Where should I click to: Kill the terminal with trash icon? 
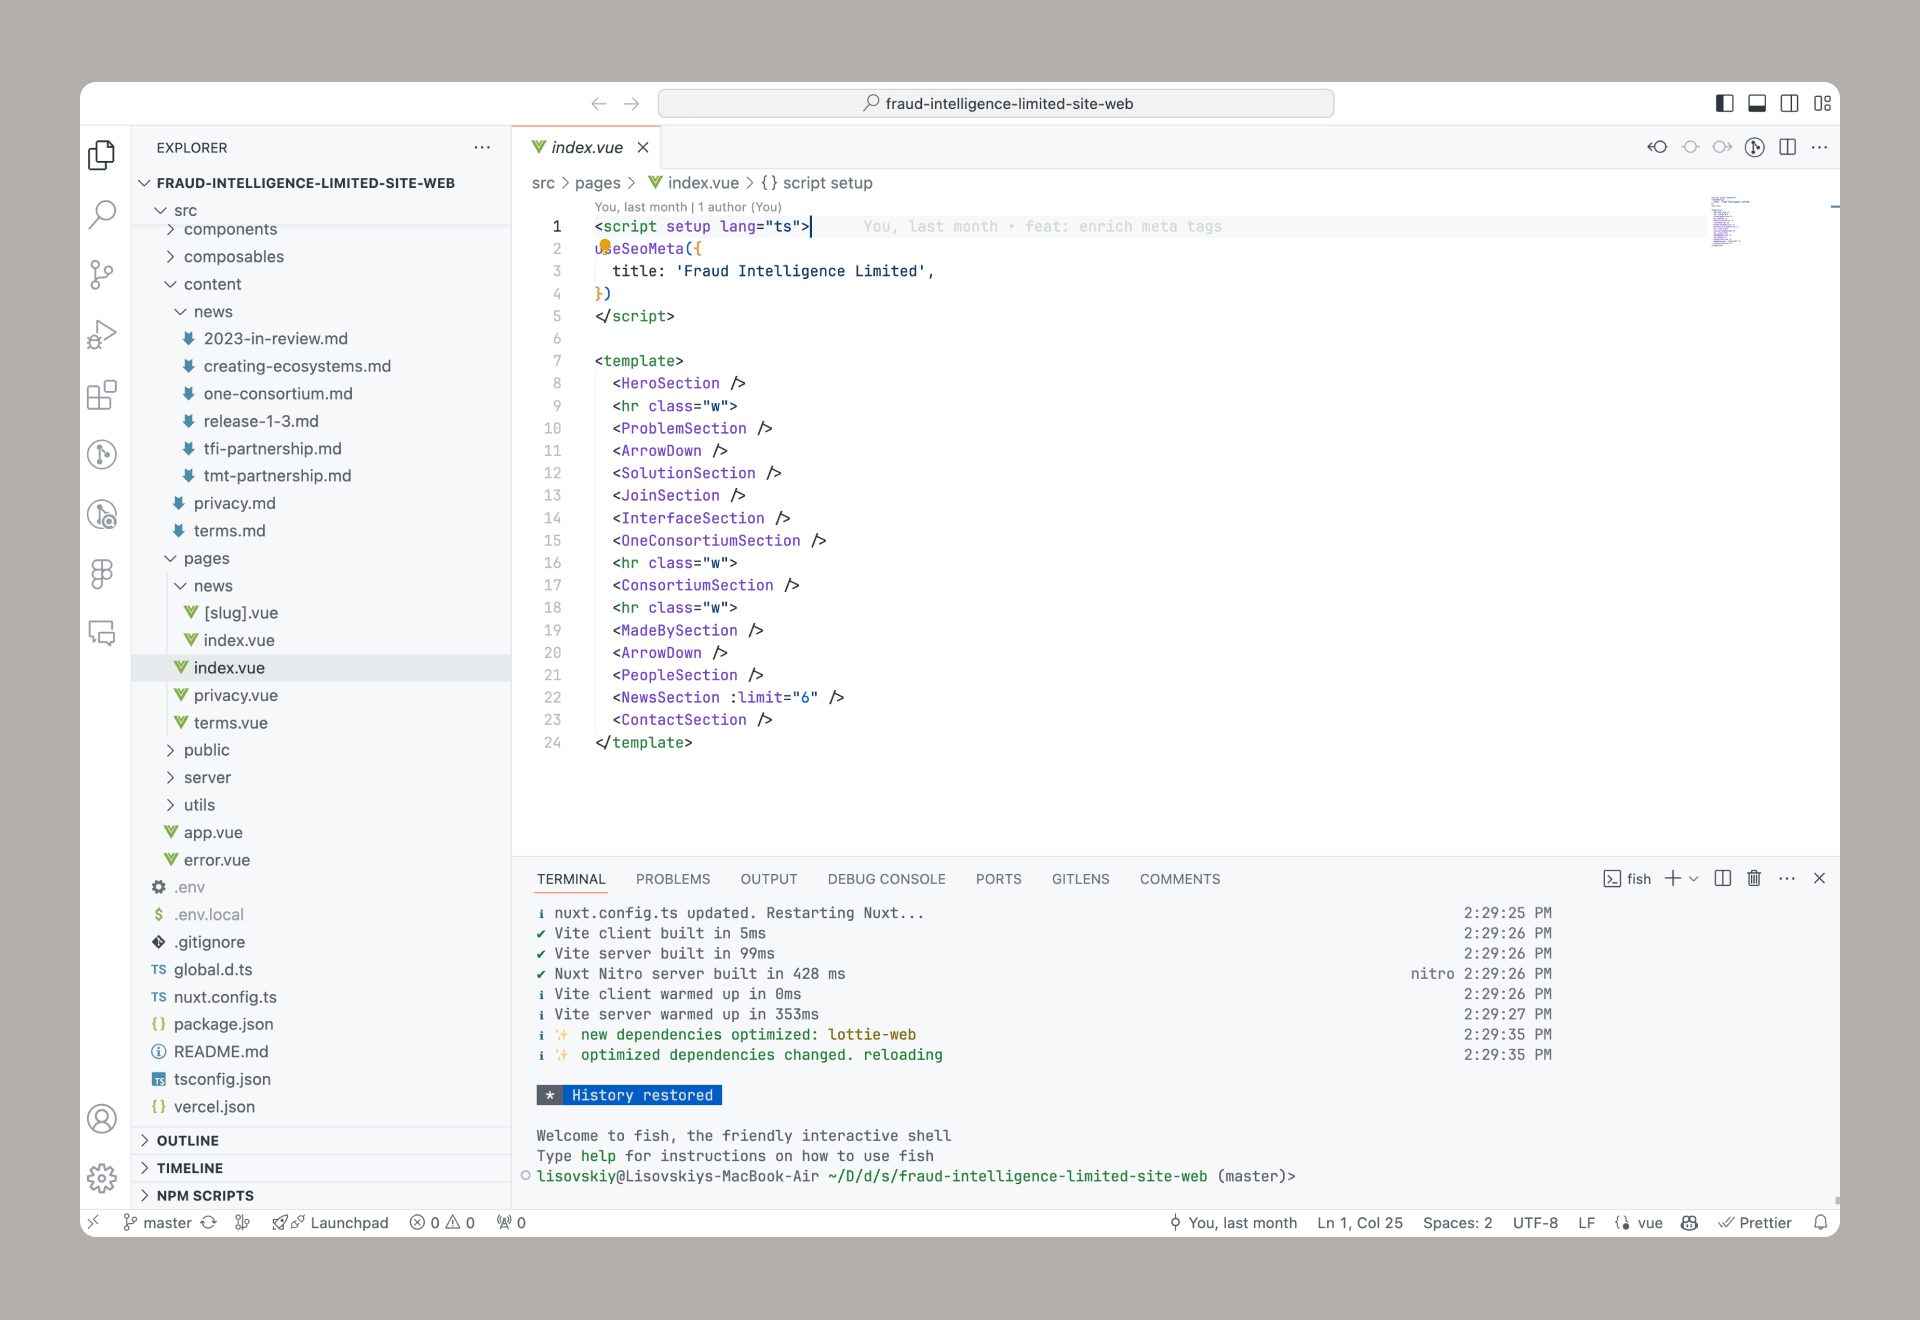tap(1754, 878)
